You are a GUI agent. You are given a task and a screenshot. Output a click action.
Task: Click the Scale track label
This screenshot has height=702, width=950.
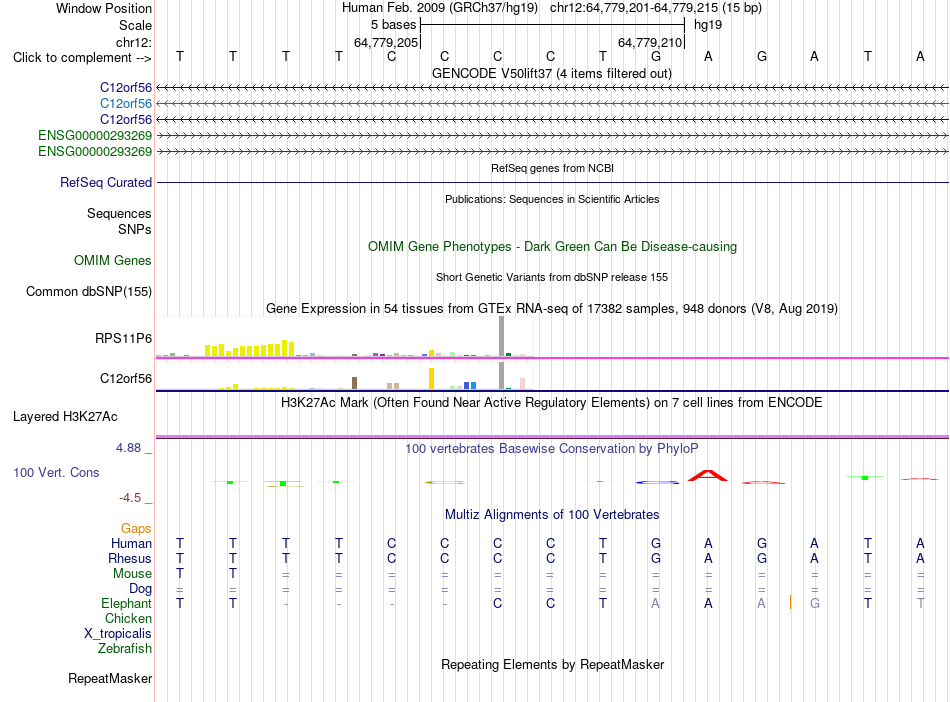tap(135, 25)
